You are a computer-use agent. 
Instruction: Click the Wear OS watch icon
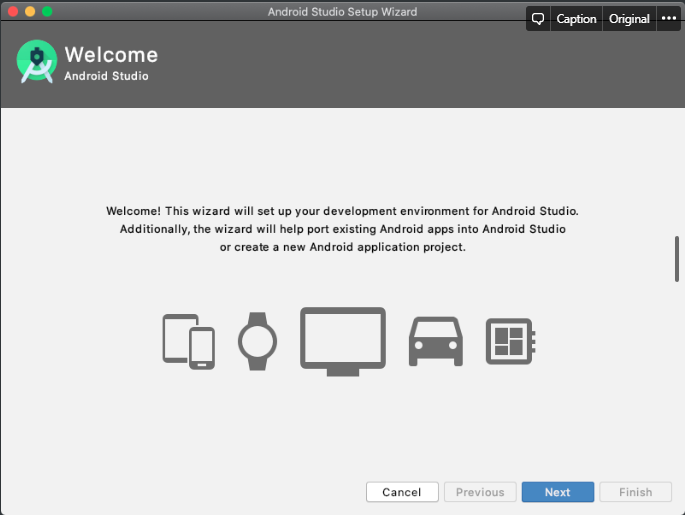[257, 341]
